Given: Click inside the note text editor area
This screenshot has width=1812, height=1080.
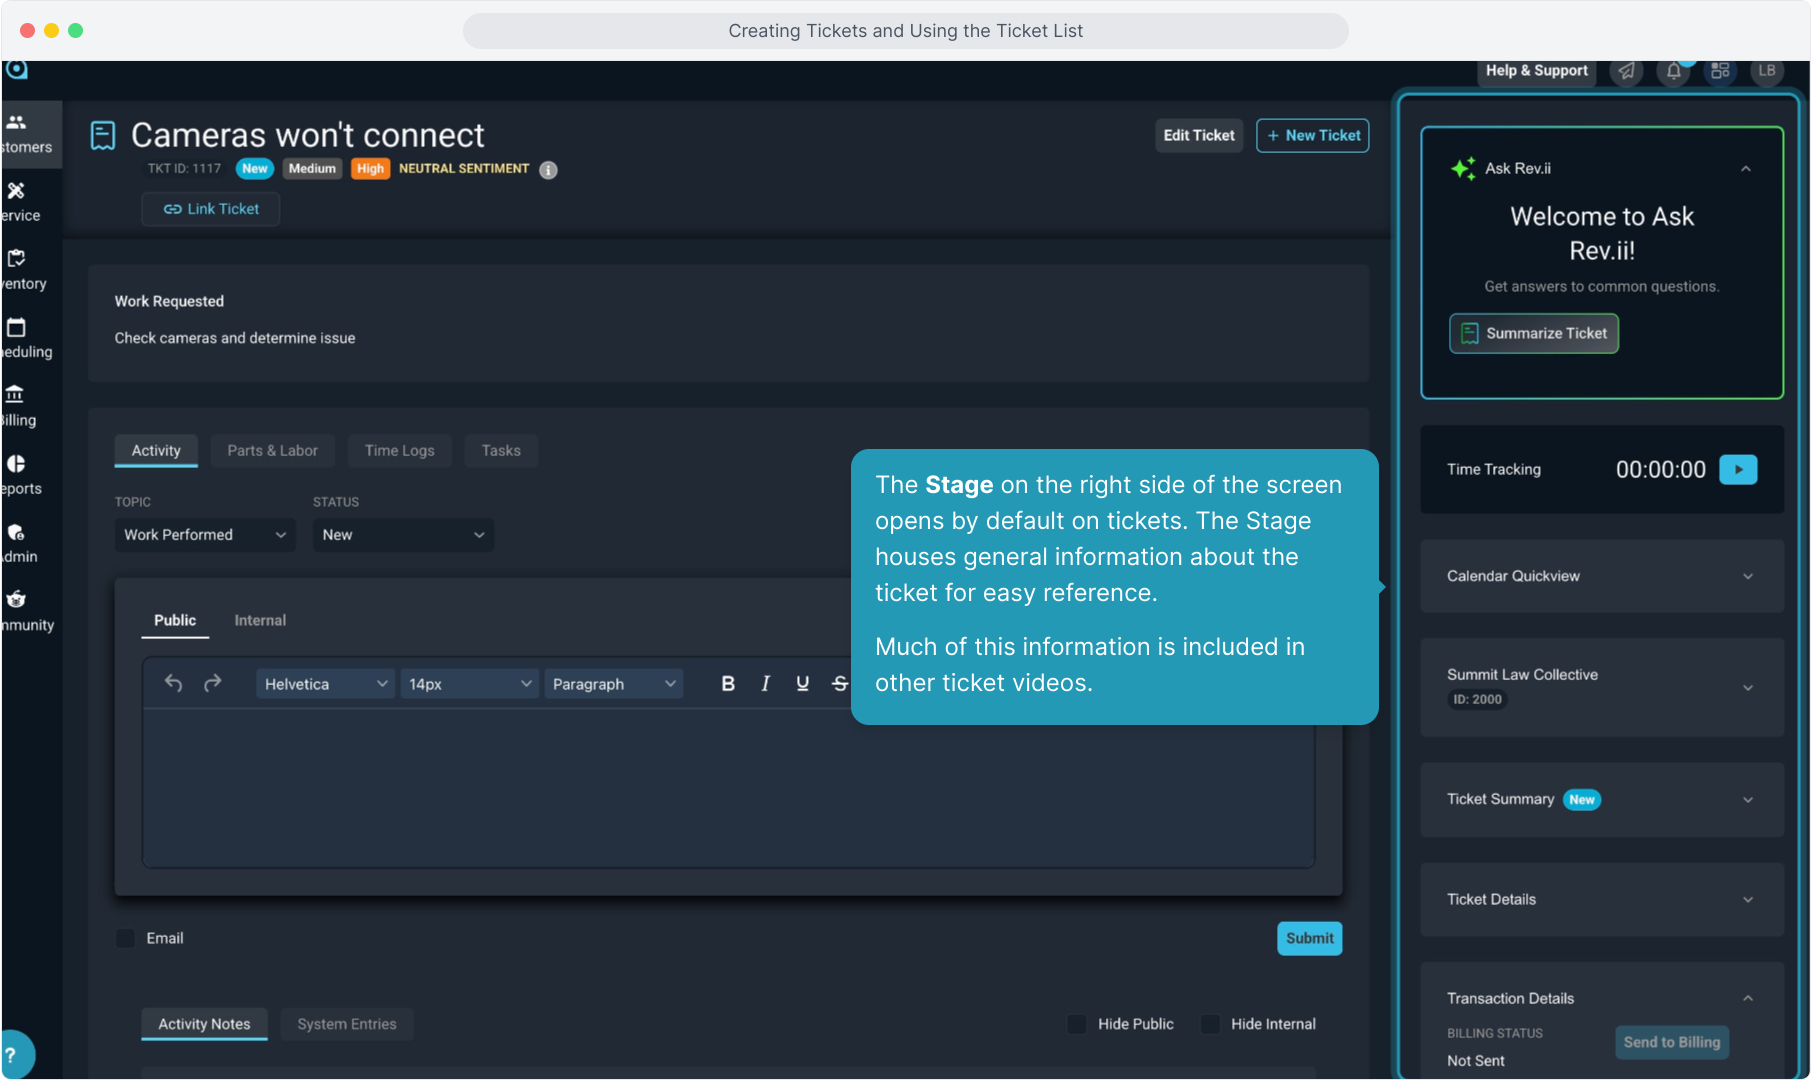Looking at the screenshot, I should tap(500, 790).
